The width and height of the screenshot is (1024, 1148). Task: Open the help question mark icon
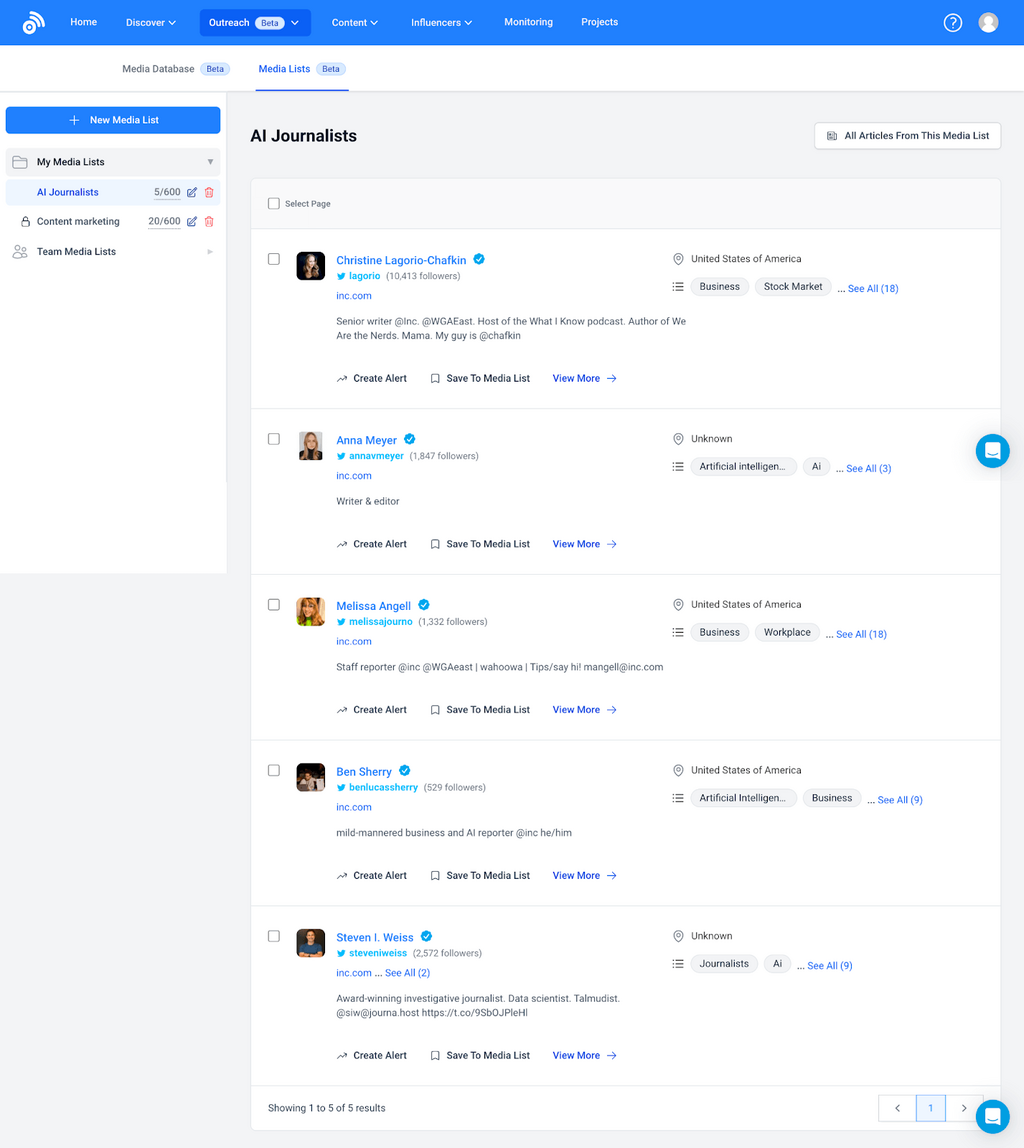tap(952, 22)
